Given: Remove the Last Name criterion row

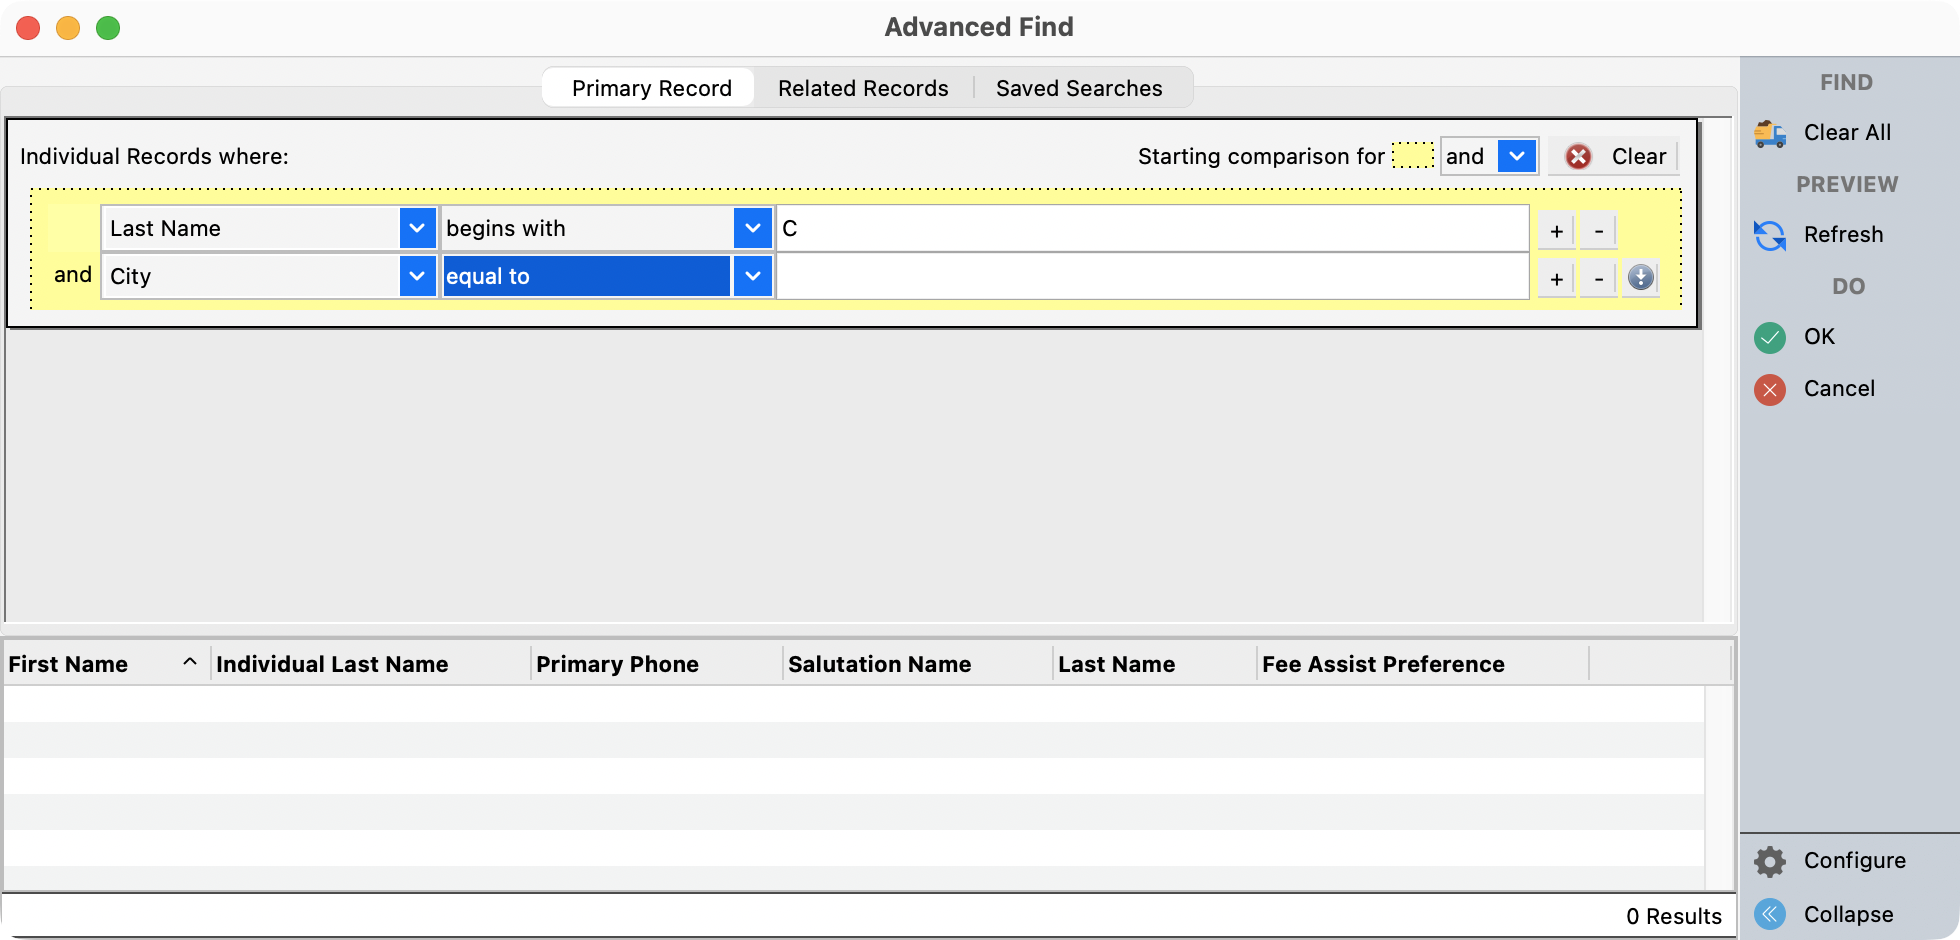Looking at the screenshot, I should (1599, 231).
